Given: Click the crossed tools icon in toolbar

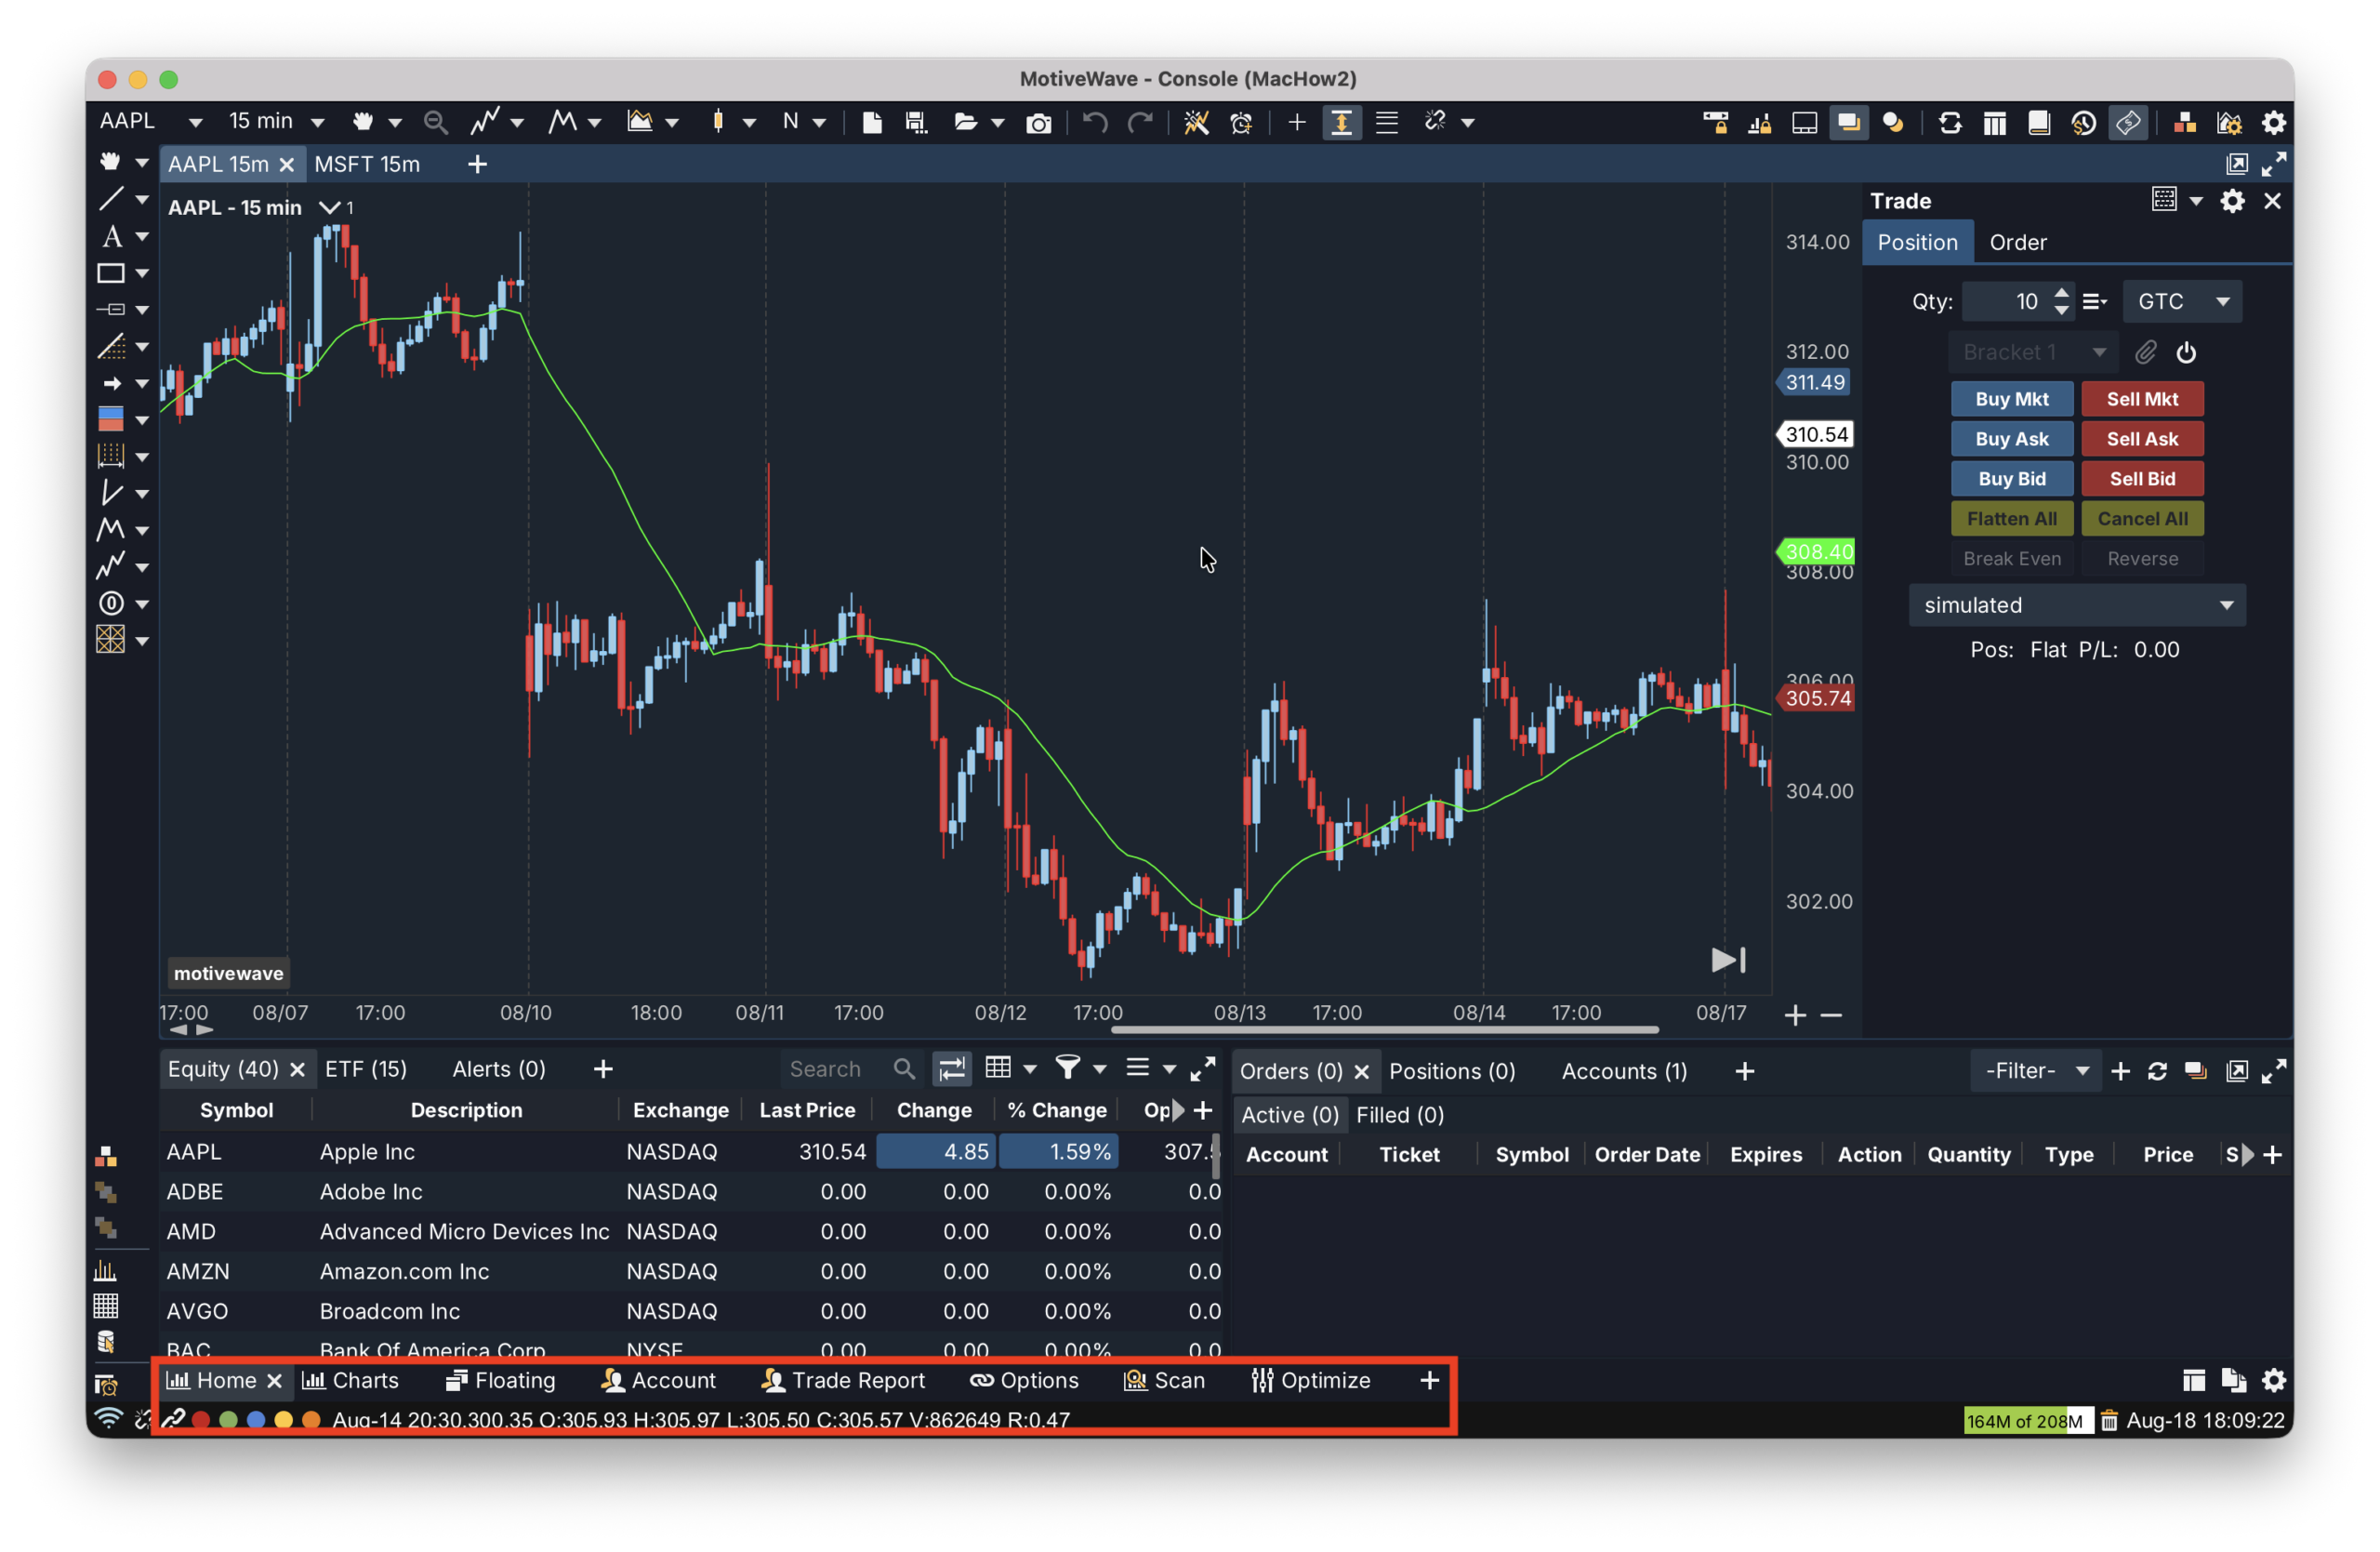Looking at the screenshot, I should tap(1196, 122).
